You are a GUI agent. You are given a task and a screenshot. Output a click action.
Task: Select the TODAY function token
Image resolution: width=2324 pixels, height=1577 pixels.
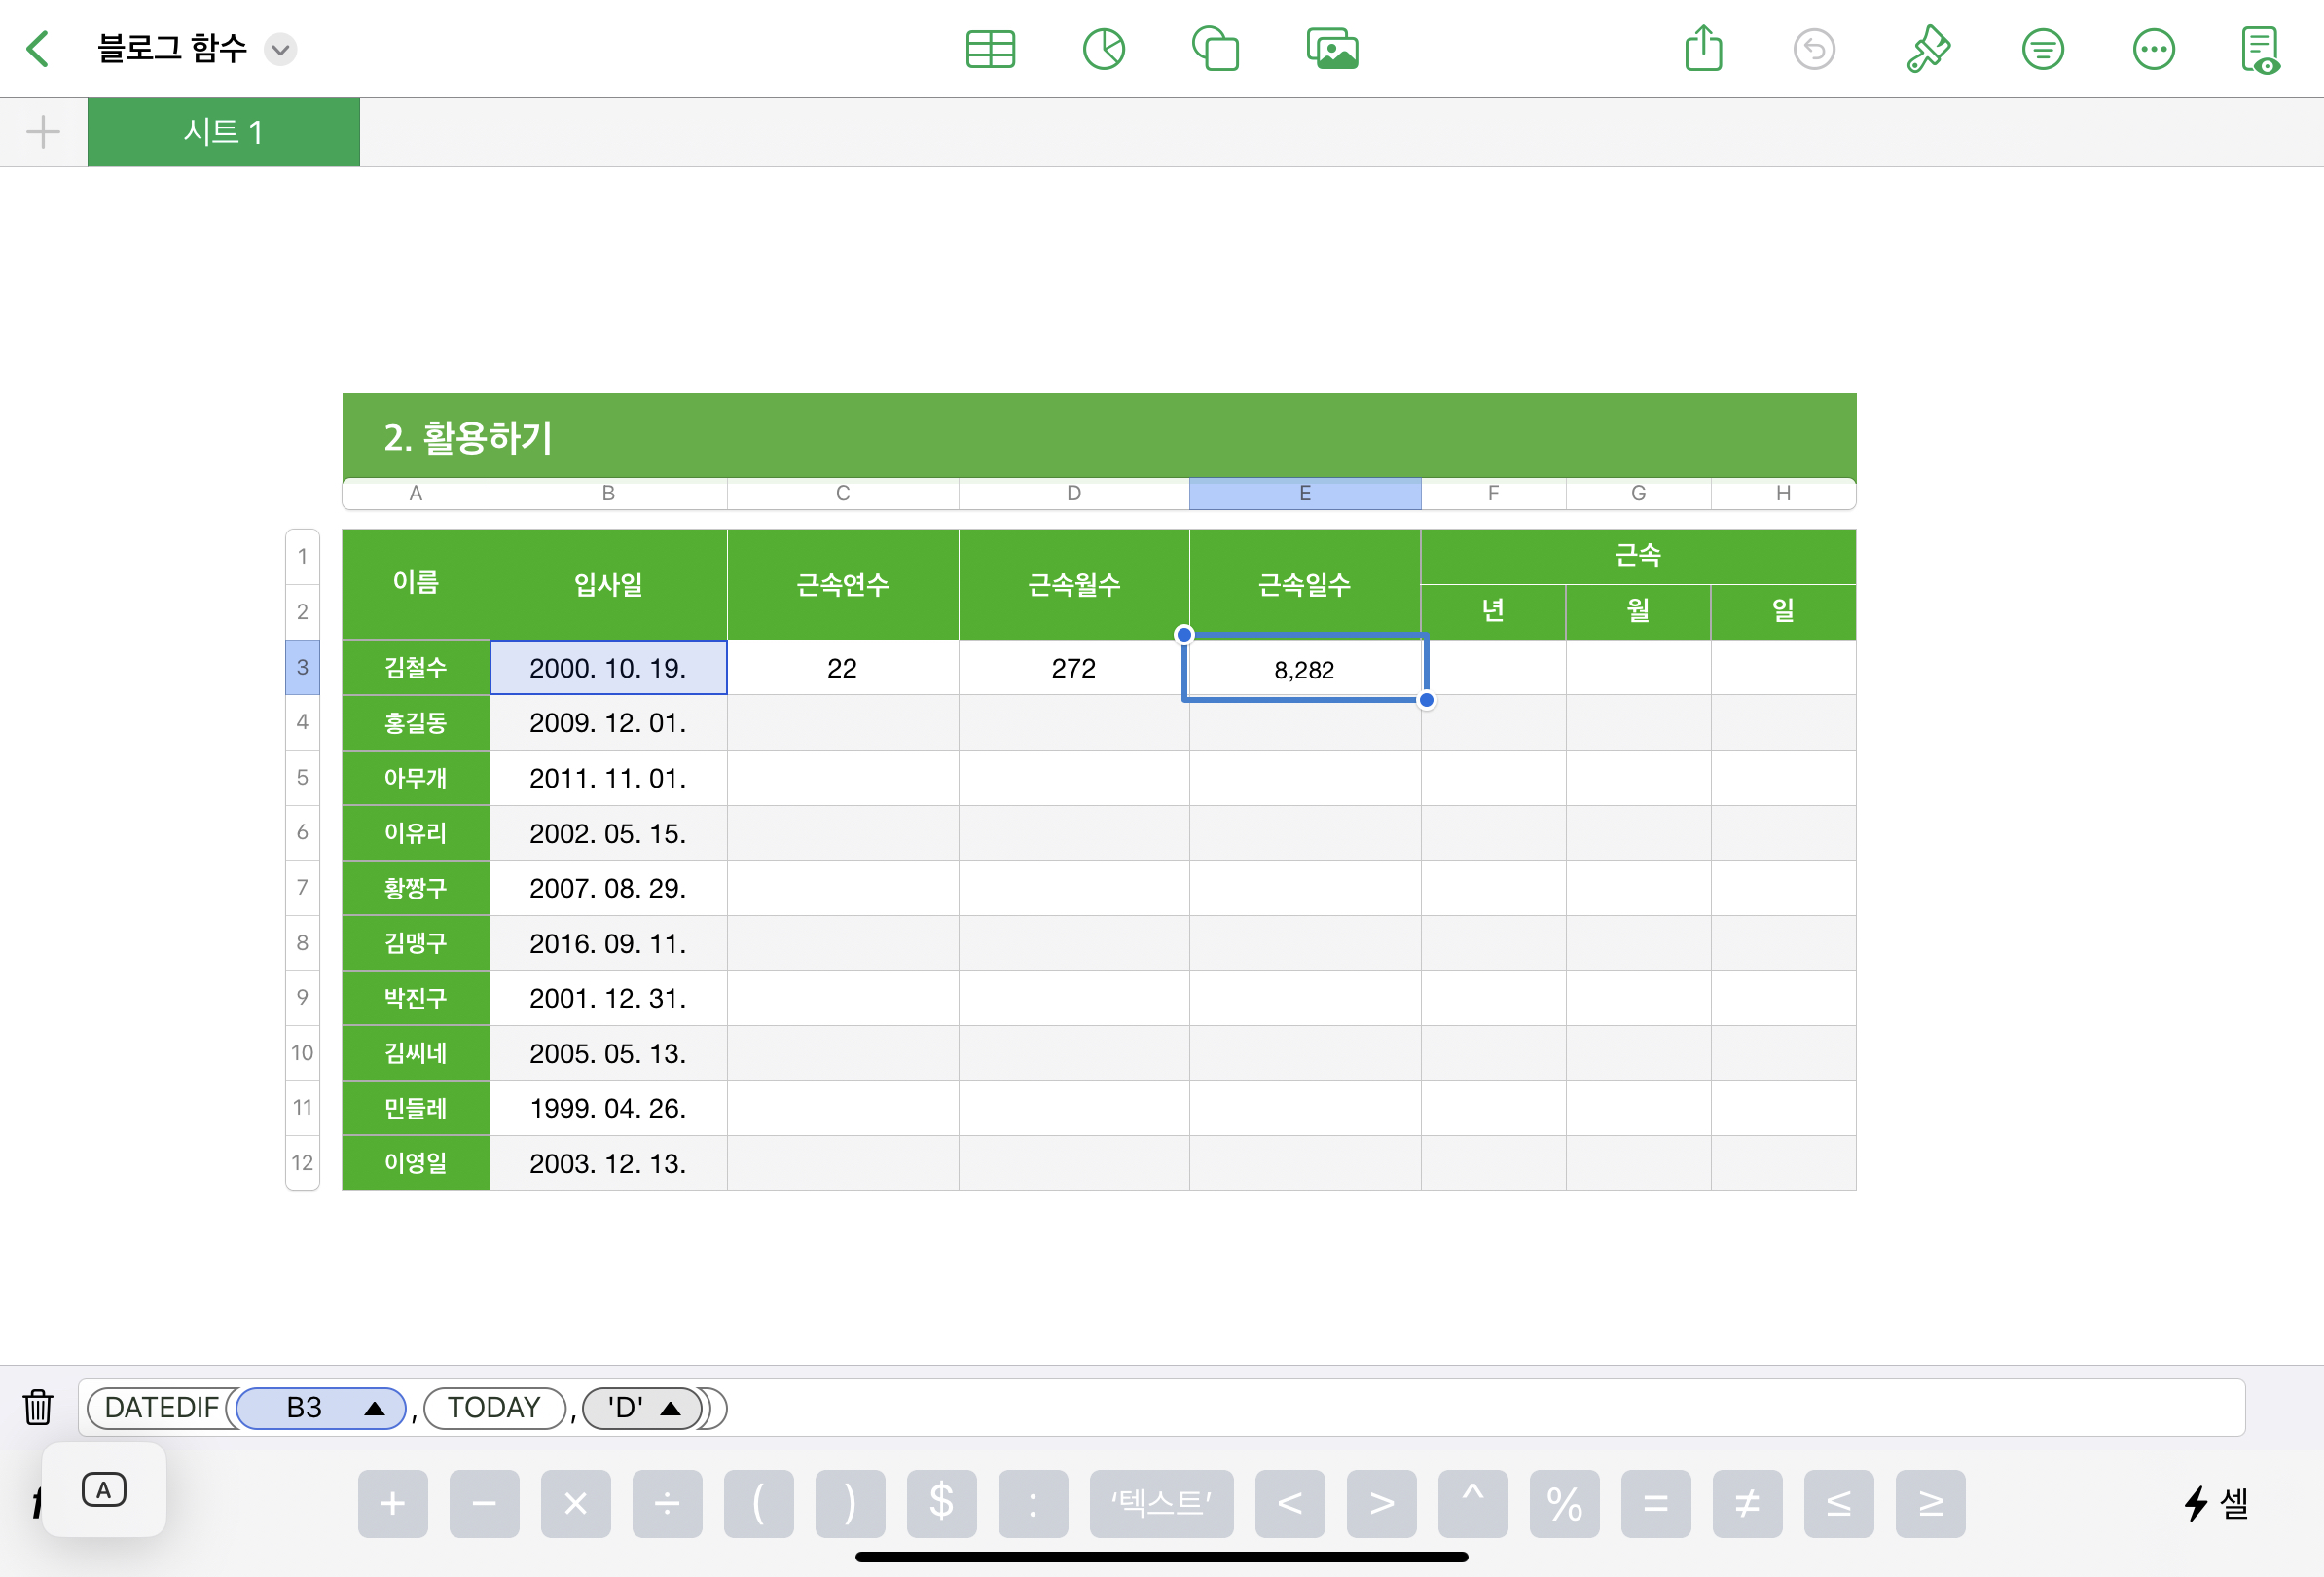[494, 1408]
